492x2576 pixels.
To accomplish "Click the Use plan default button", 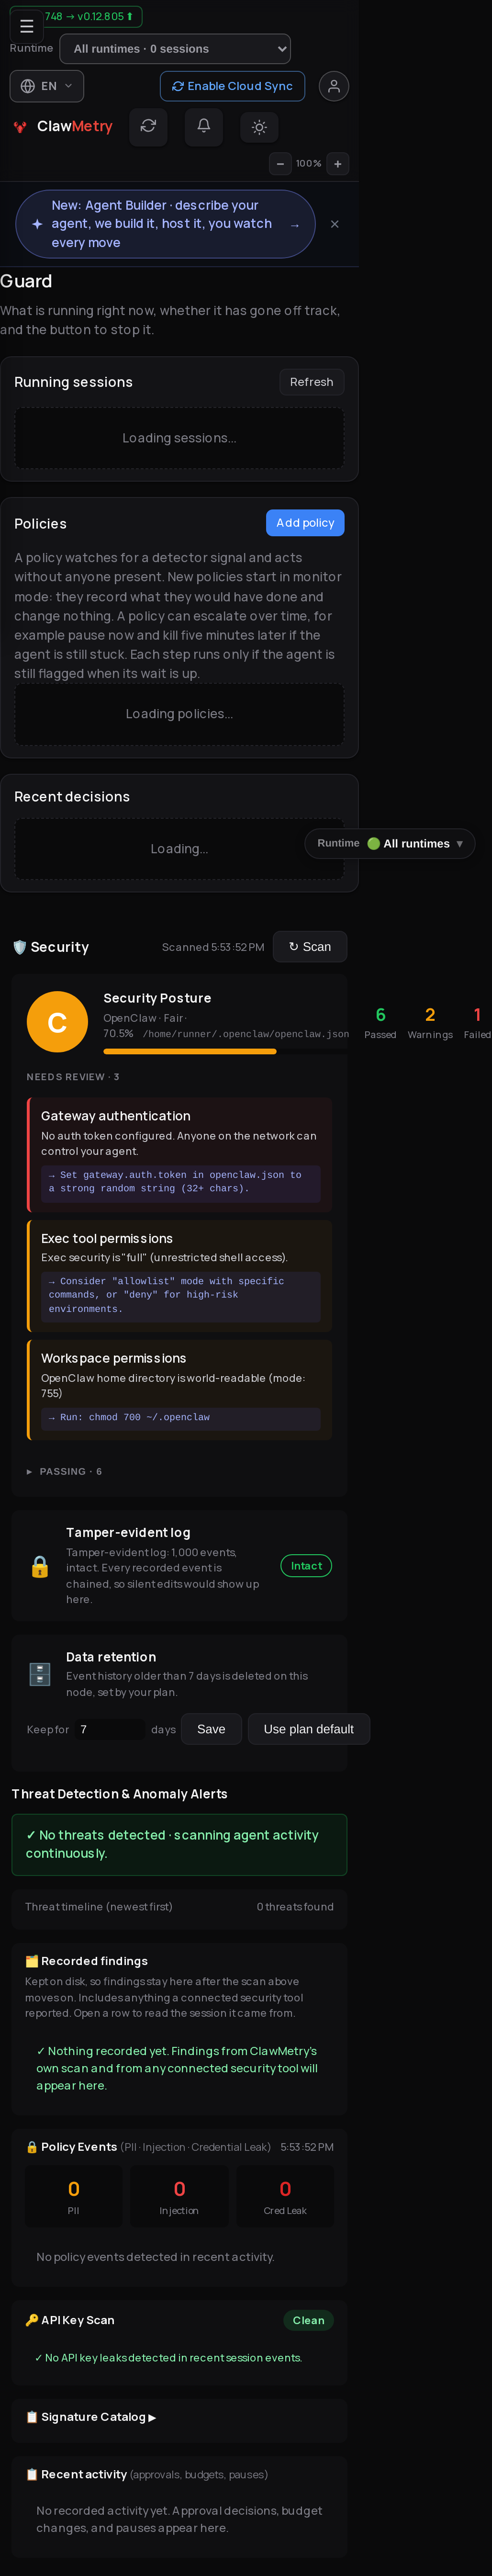I will (x=309, y=1730).
